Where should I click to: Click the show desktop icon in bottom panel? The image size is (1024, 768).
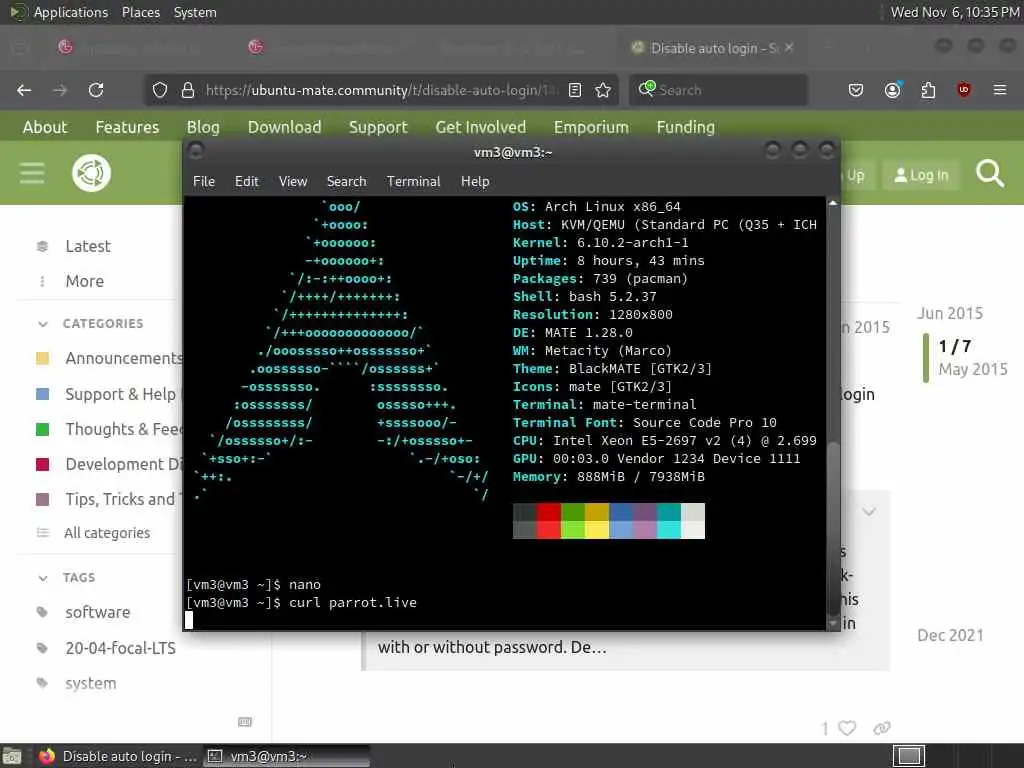[12, 756]
